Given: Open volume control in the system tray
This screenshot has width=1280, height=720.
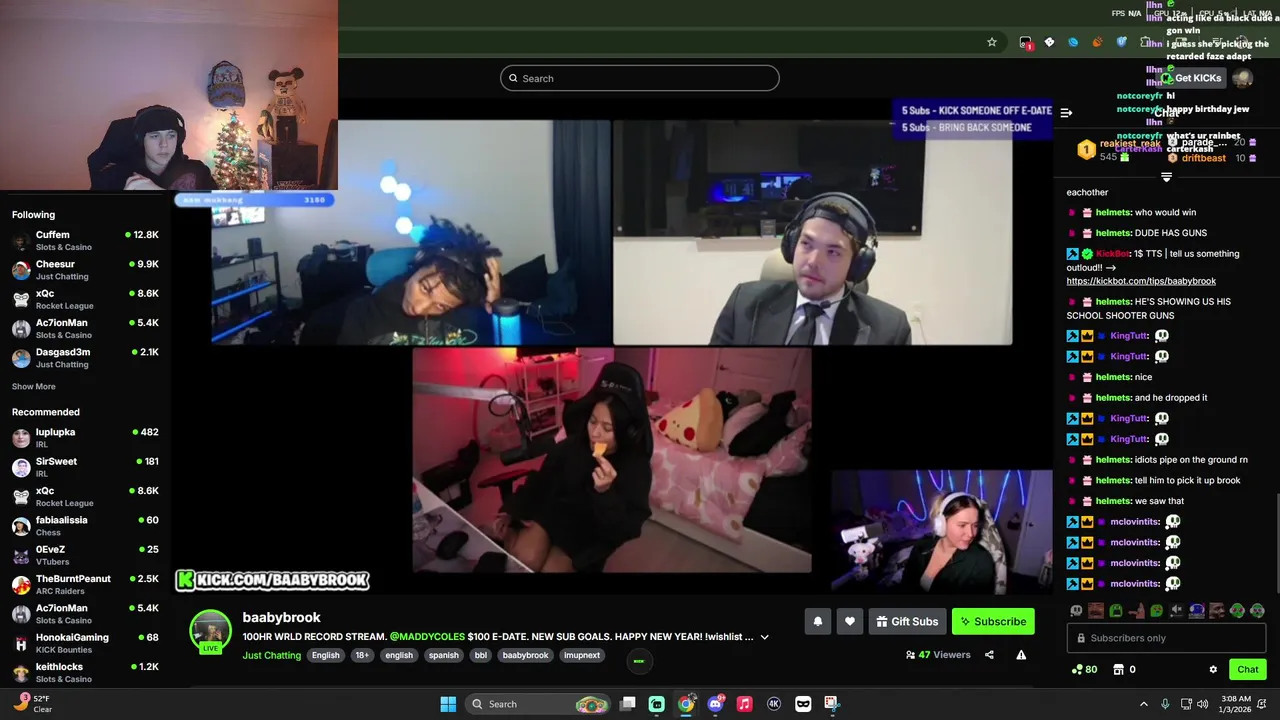Looking at the screenshot, I should coord(1203,704).
